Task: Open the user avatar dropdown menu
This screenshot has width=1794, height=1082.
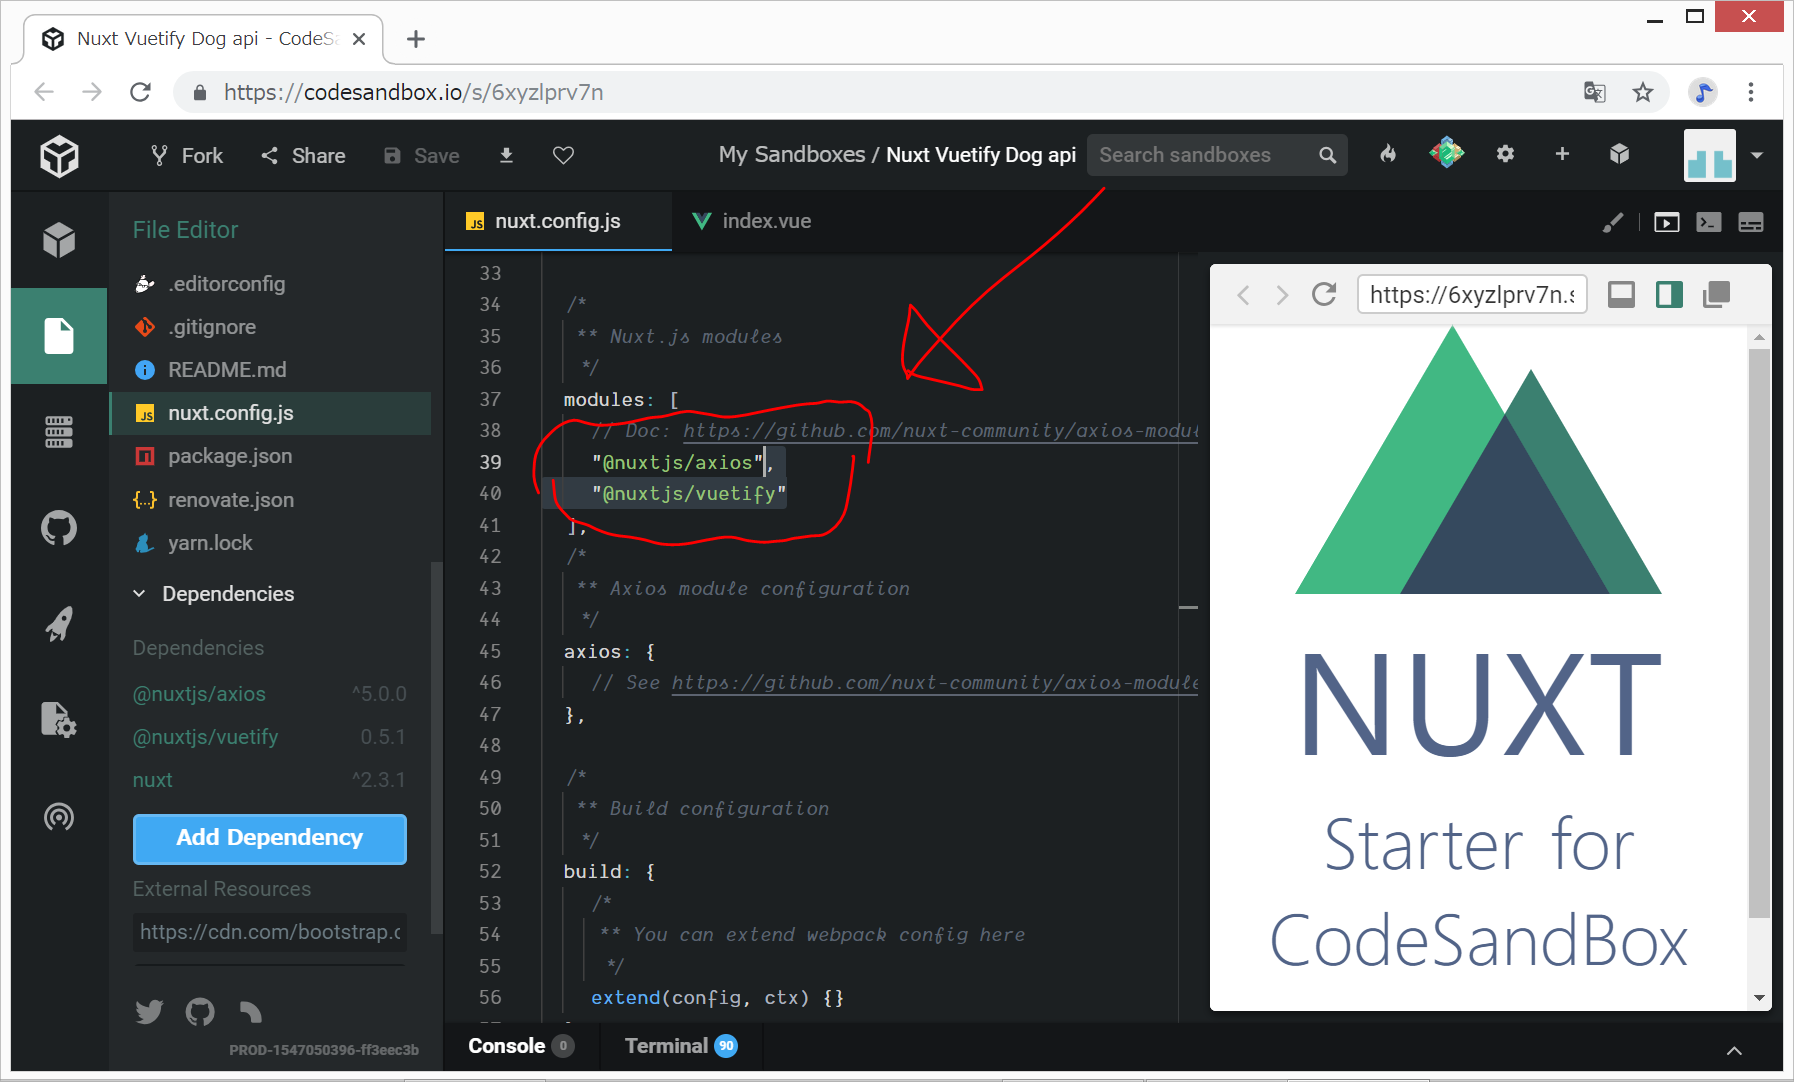Action: coord(1757,155)
